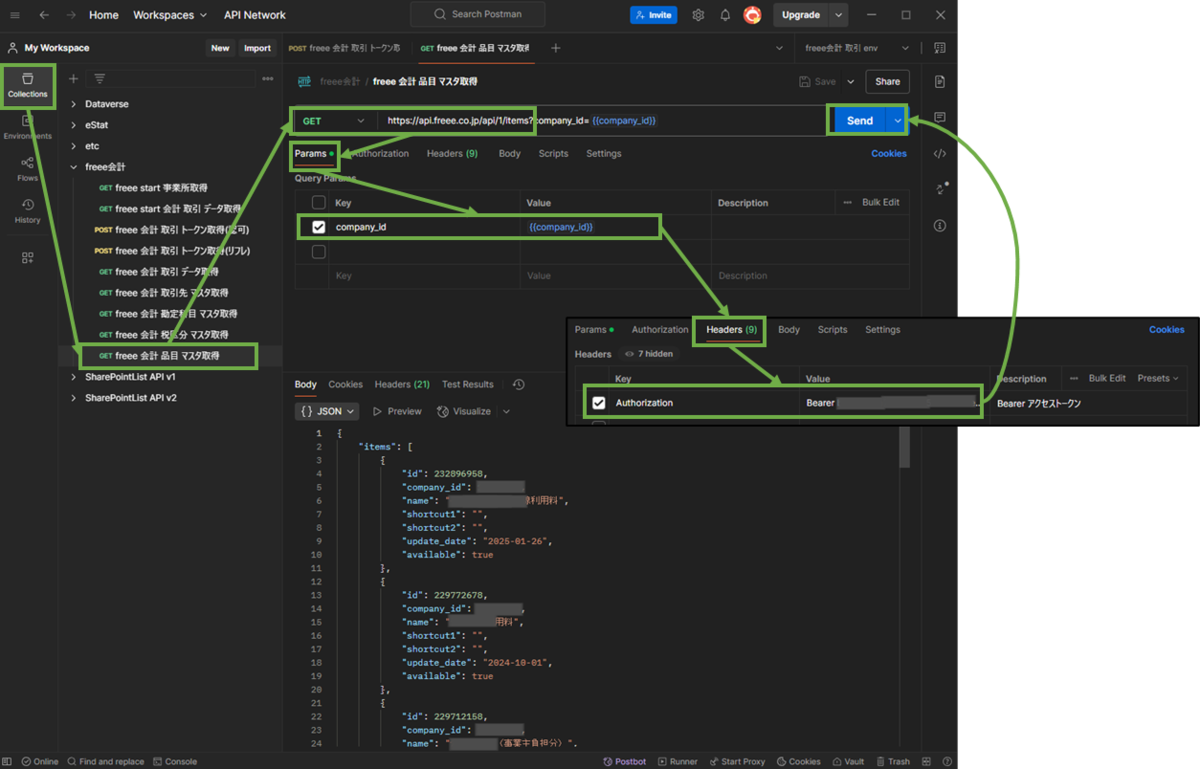Open the JSON response format dropdown

(328, 411)
